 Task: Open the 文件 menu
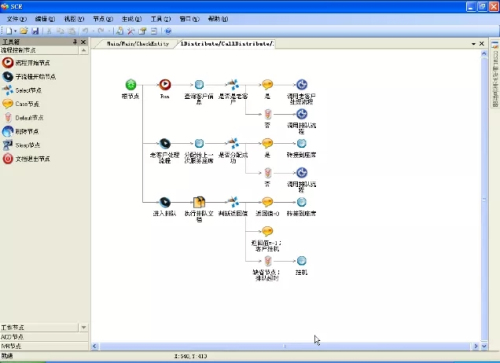click(16, 19)
